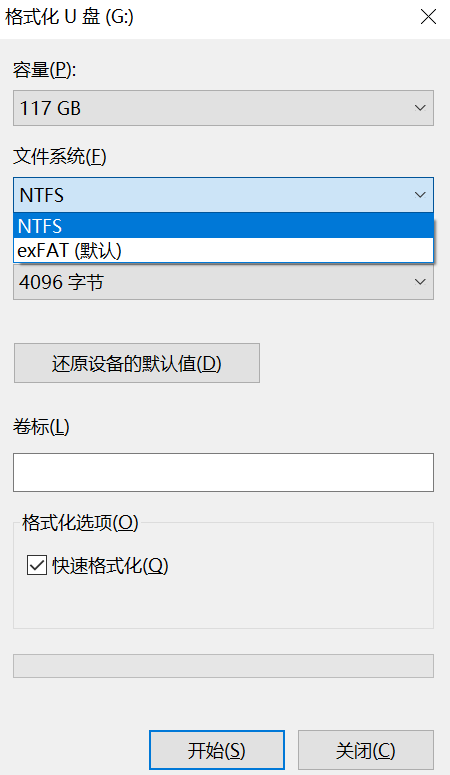Viewport: 450px width, 775px height.
Task: Click the 快速格式化(Q) label text
Action: (x=110, y=565)
